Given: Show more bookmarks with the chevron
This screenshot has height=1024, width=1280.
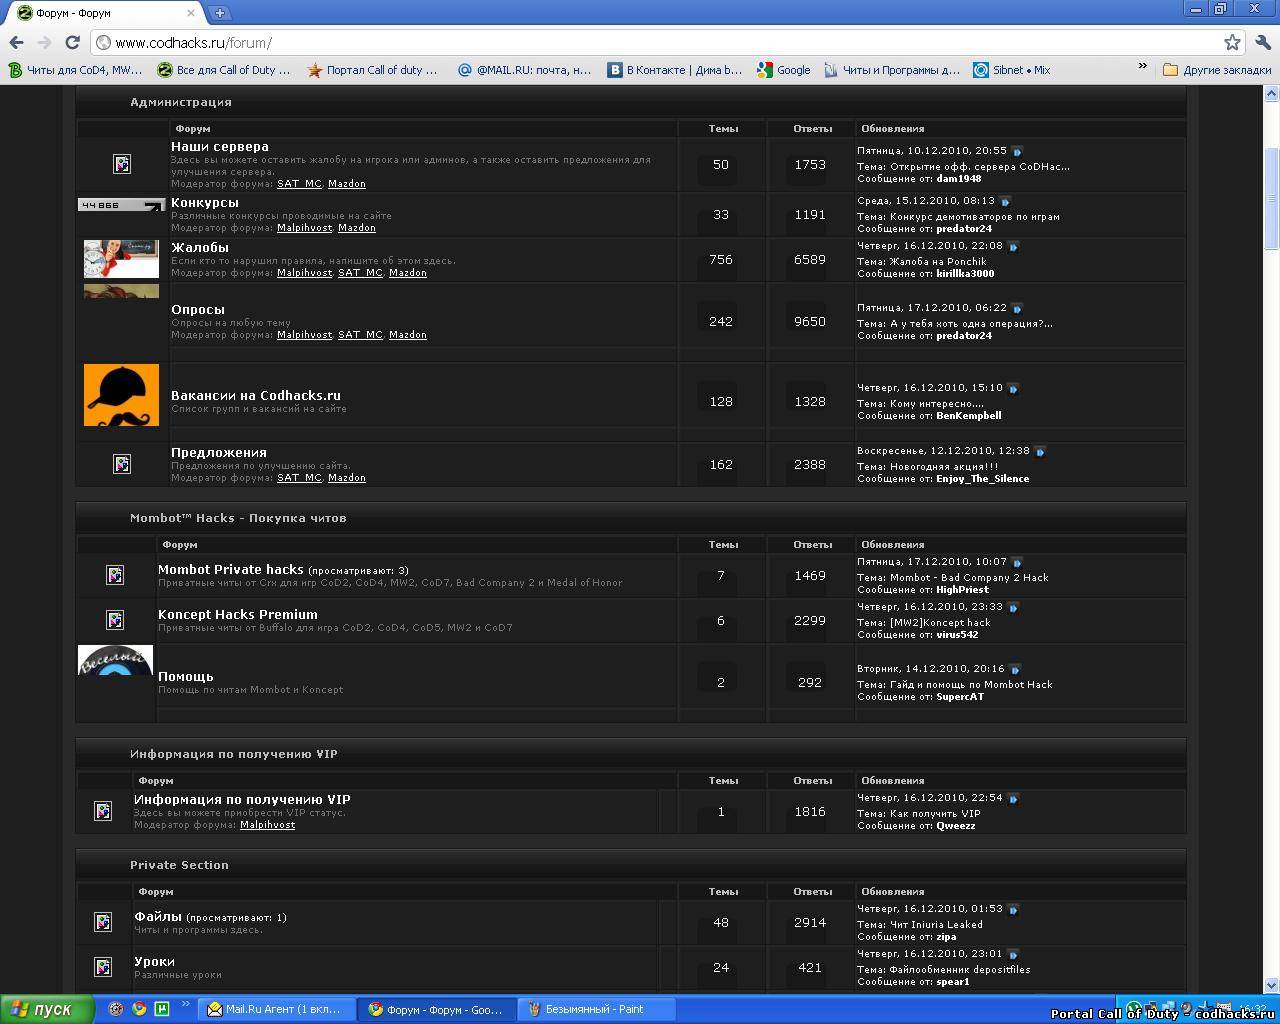Looking at the screenshot, I should pyautogui.click(x=1142, y=67).
